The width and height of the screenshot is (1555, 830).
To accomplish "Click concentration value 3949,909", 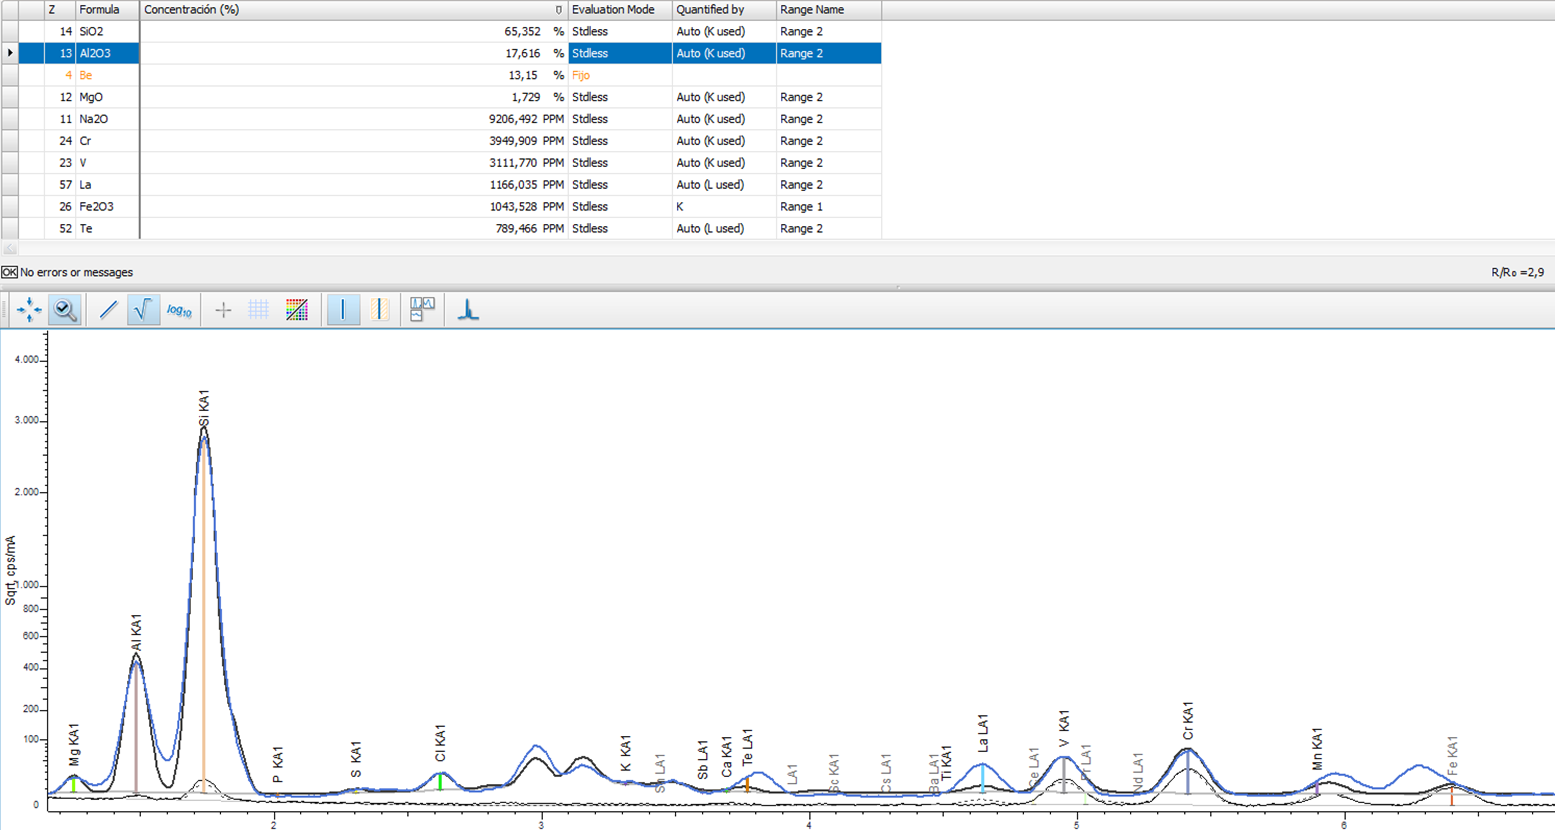I will pos(513,142).
